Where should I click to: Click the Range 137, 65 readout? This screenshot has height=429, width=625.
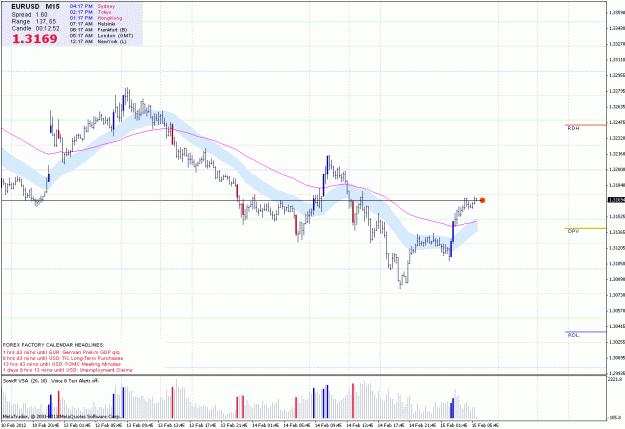click(x=34, y=22)
